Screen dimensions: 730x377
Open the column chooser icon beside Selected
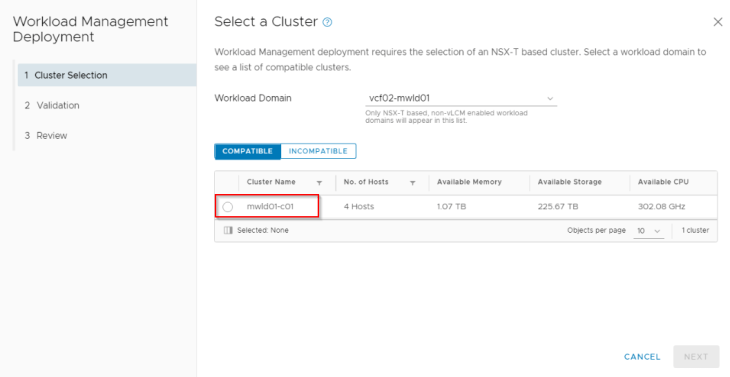click(228, 230)
